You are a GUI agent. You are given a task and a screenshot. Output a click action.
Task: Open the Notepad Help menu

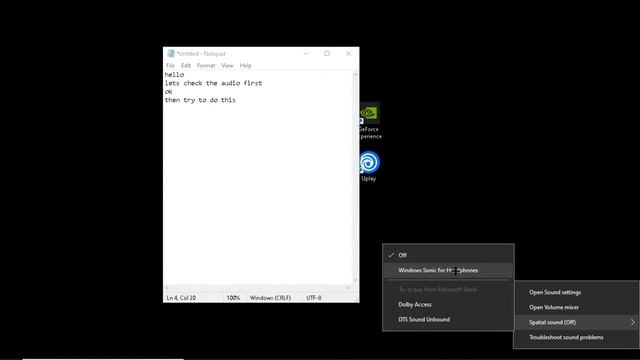(245, 65)
